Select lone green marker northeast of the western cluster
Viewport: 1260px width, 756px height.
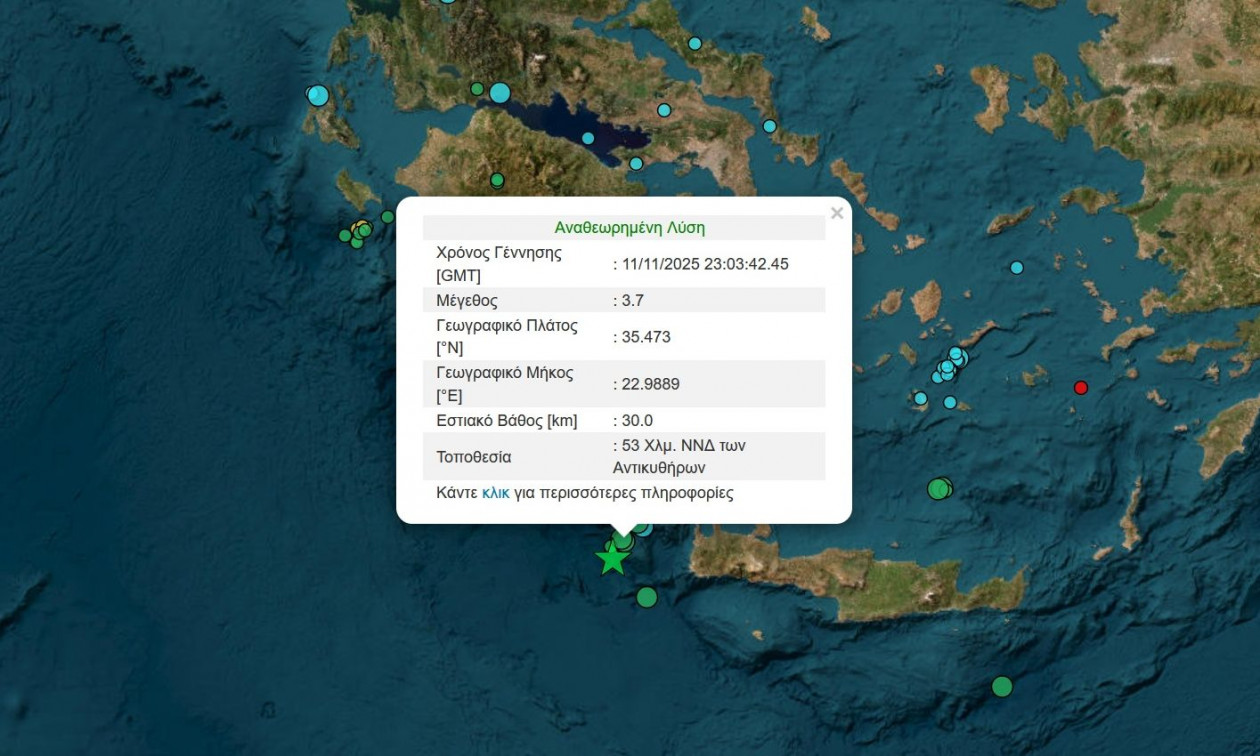coord(387,217)
